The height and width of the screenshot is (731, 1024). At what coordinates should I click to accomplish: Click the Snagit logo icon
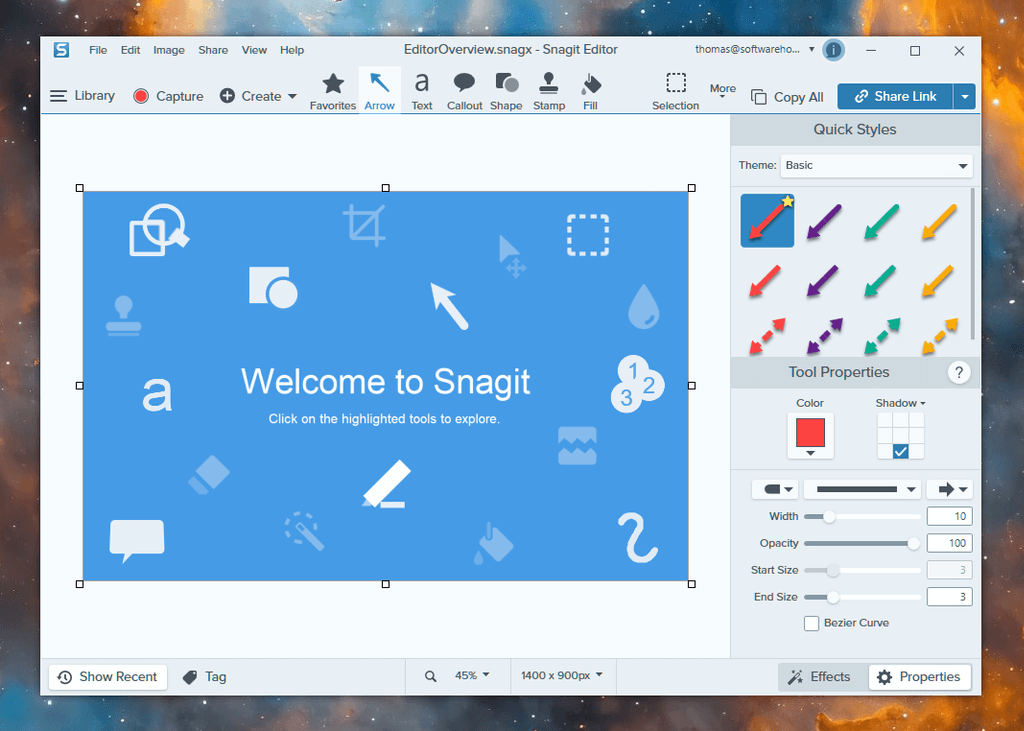(x=61, y=50)
